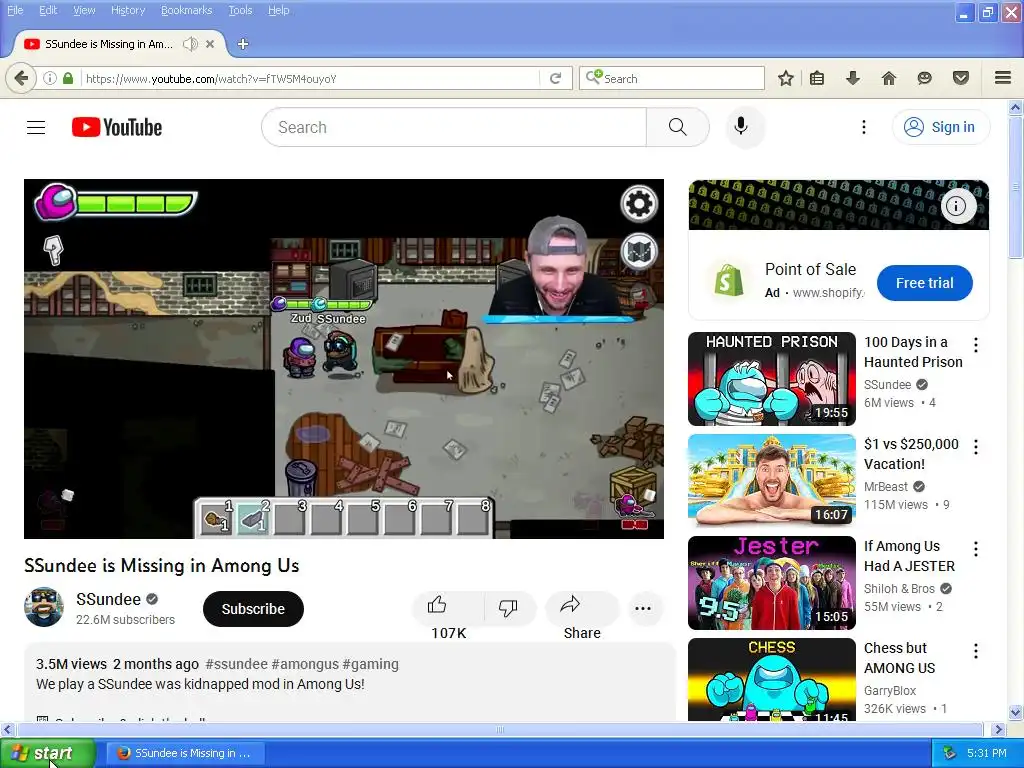This screenshot has width=1024, height=768.
Task: Focus the YouTube Search input field
Action: click(x=454, y=127)
